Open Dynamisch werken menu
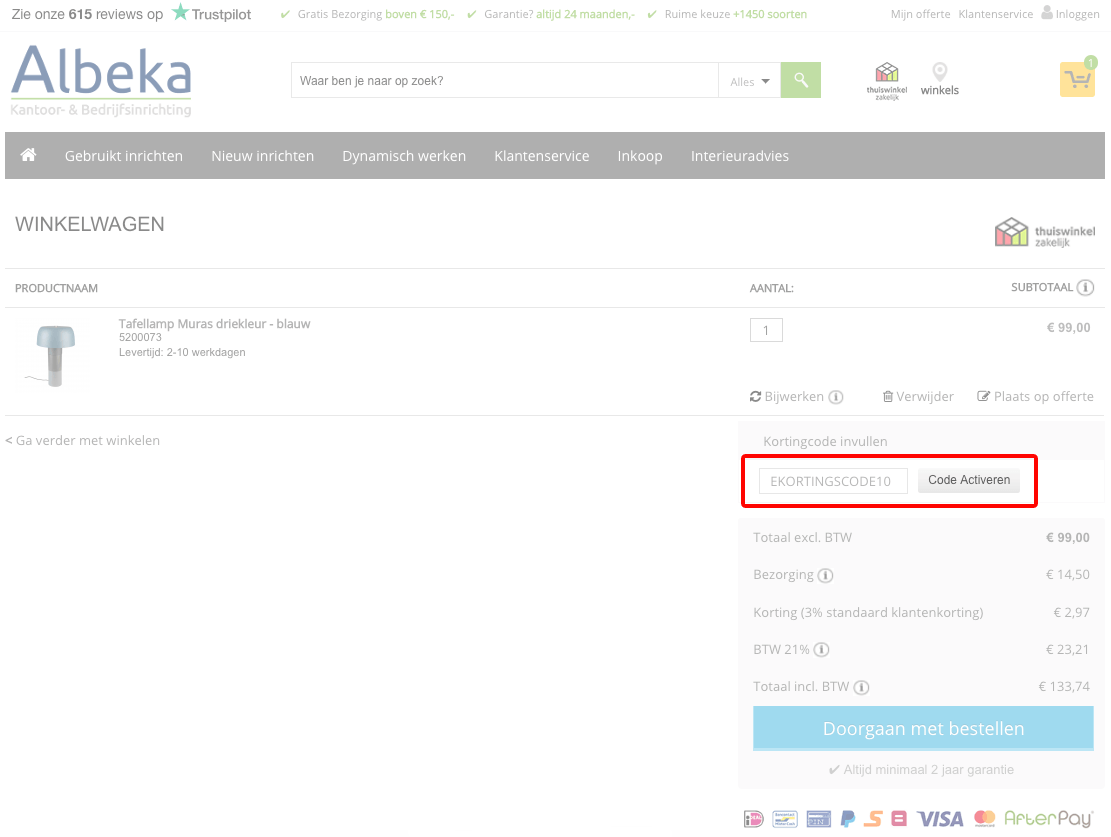Viewport: 1111px width, 837px height. [x=404, y=156]
